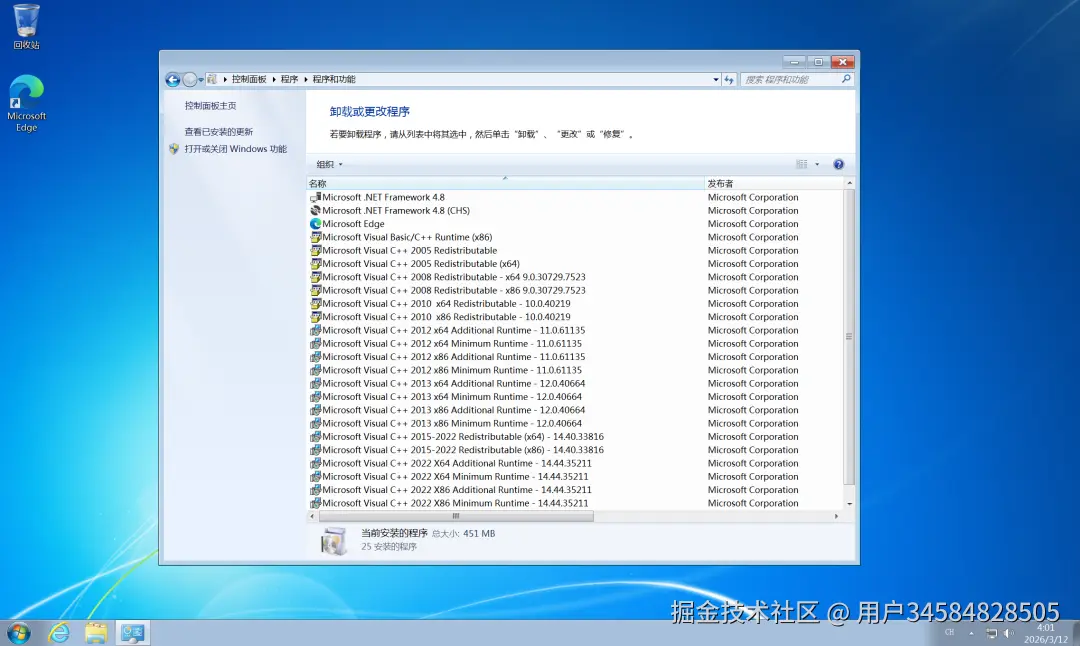This screenshot has width=1080, height=646.
Task: Click the search magnifier icon
Action: (x=847, y=79)
